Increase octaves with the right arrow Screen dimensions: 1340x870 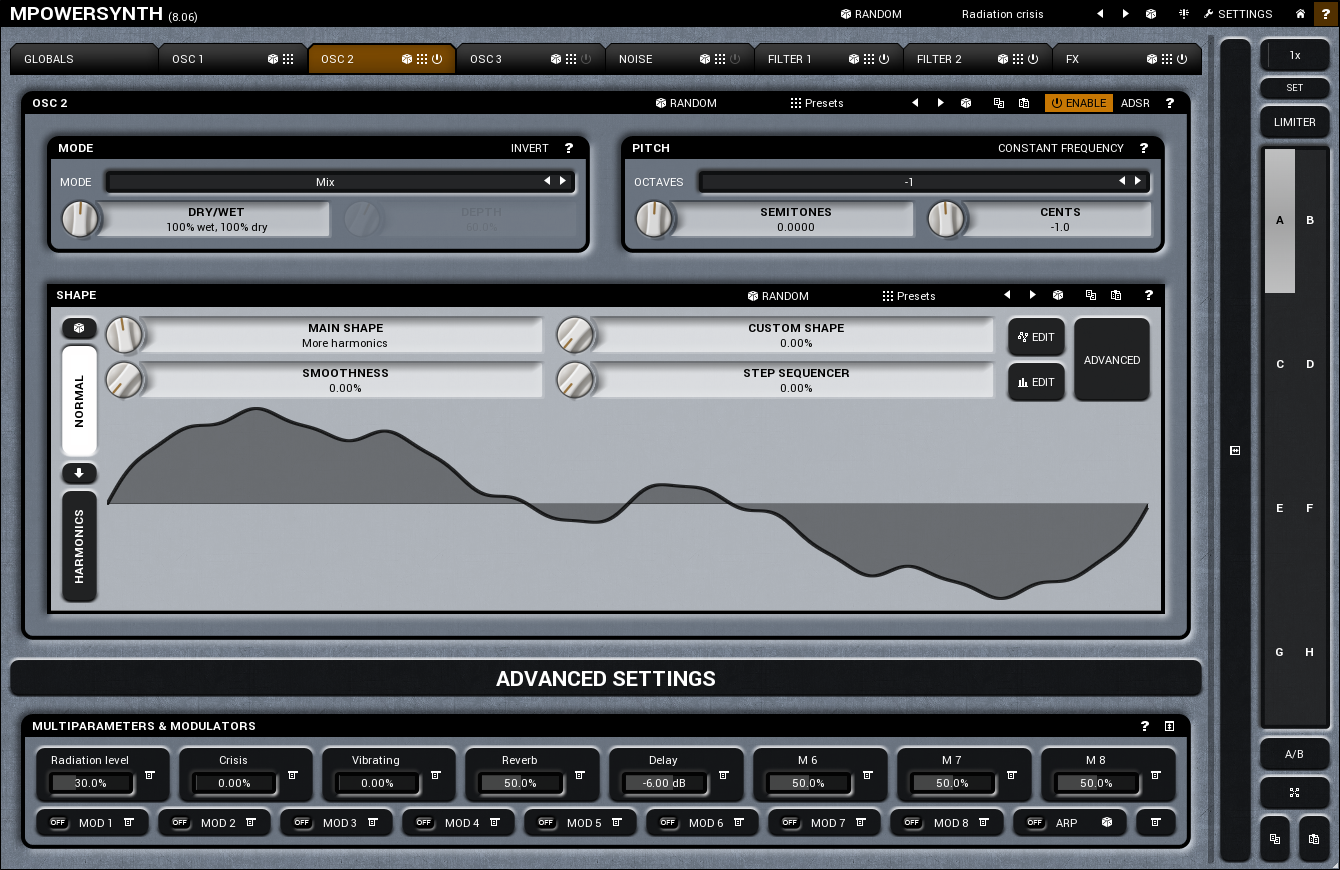coord(1137,181)
